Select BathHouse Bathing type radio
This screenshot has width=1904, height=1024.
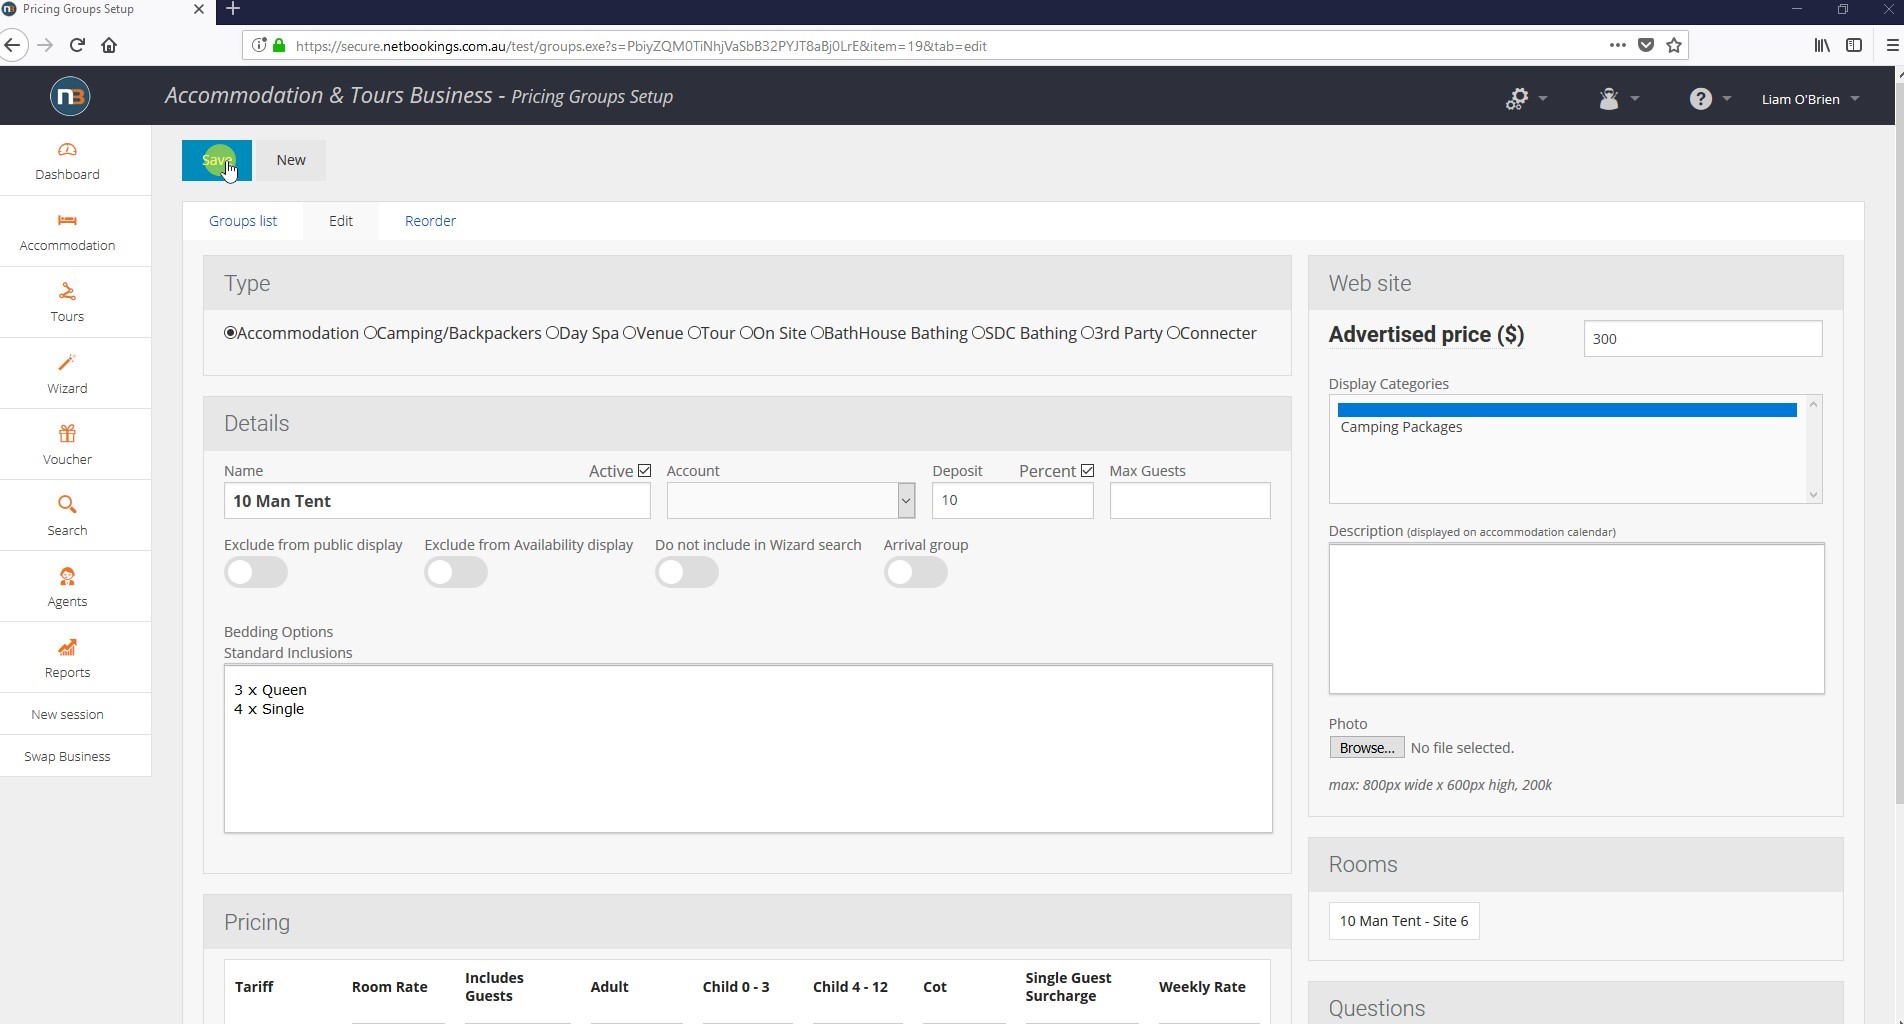[817, 333]
